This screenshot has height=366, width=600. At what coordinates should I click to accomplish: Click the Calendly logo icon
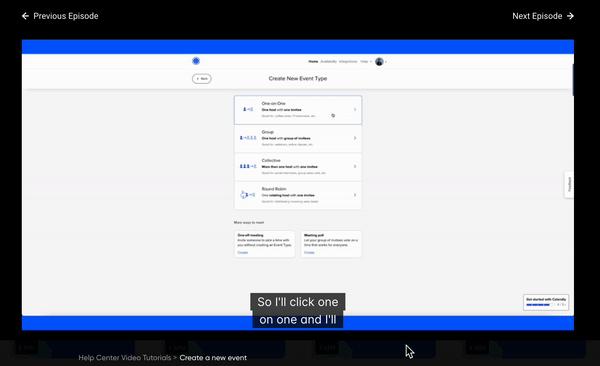[x=196, y=61]
